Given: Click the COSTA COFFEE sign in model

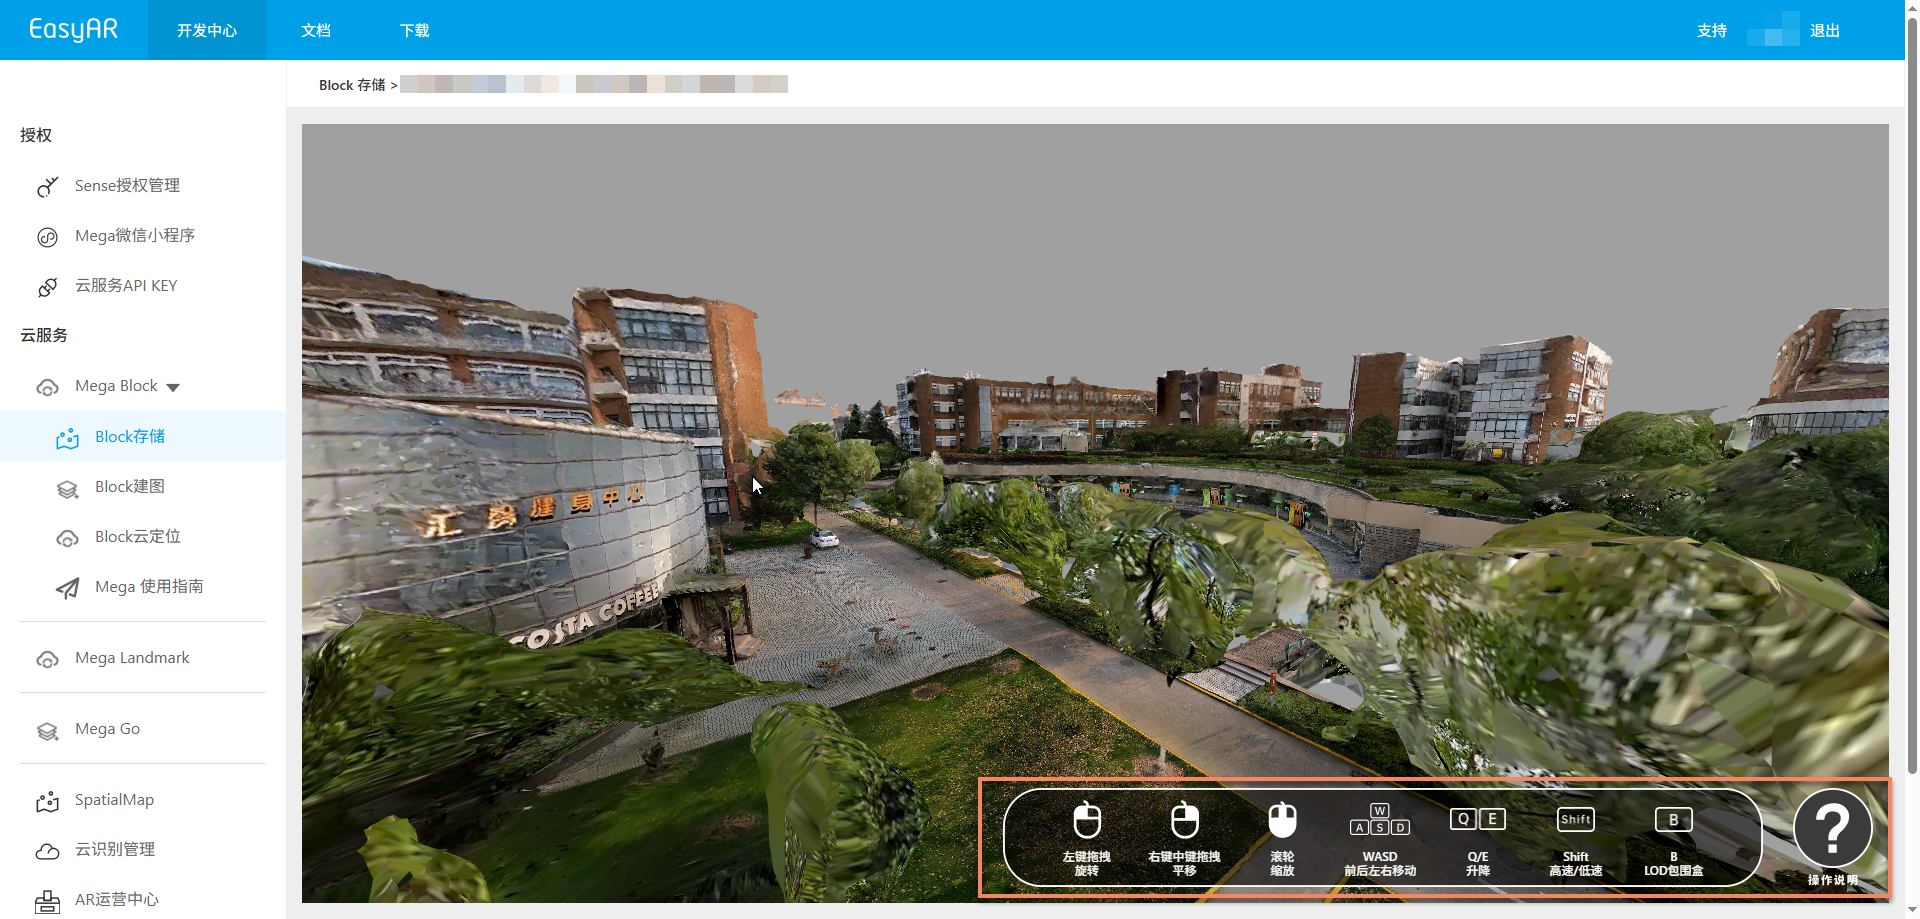Looking at the screenshot, I should point(586,617).
